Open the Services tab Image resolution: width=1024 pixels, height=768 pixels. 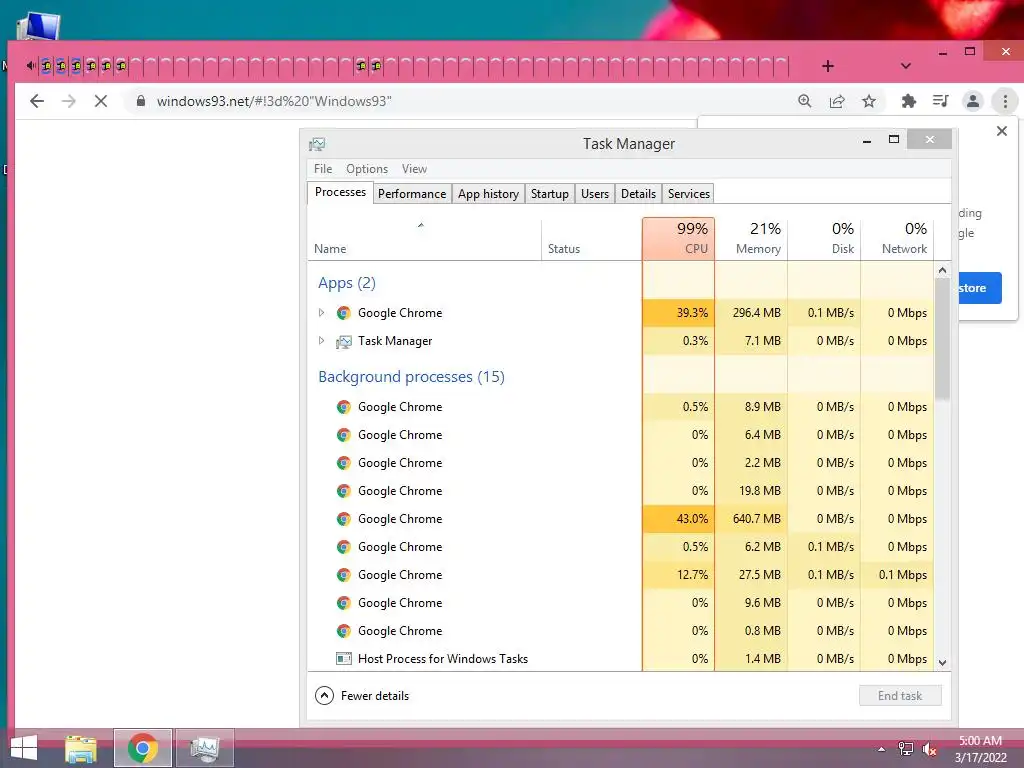(688, 194)
